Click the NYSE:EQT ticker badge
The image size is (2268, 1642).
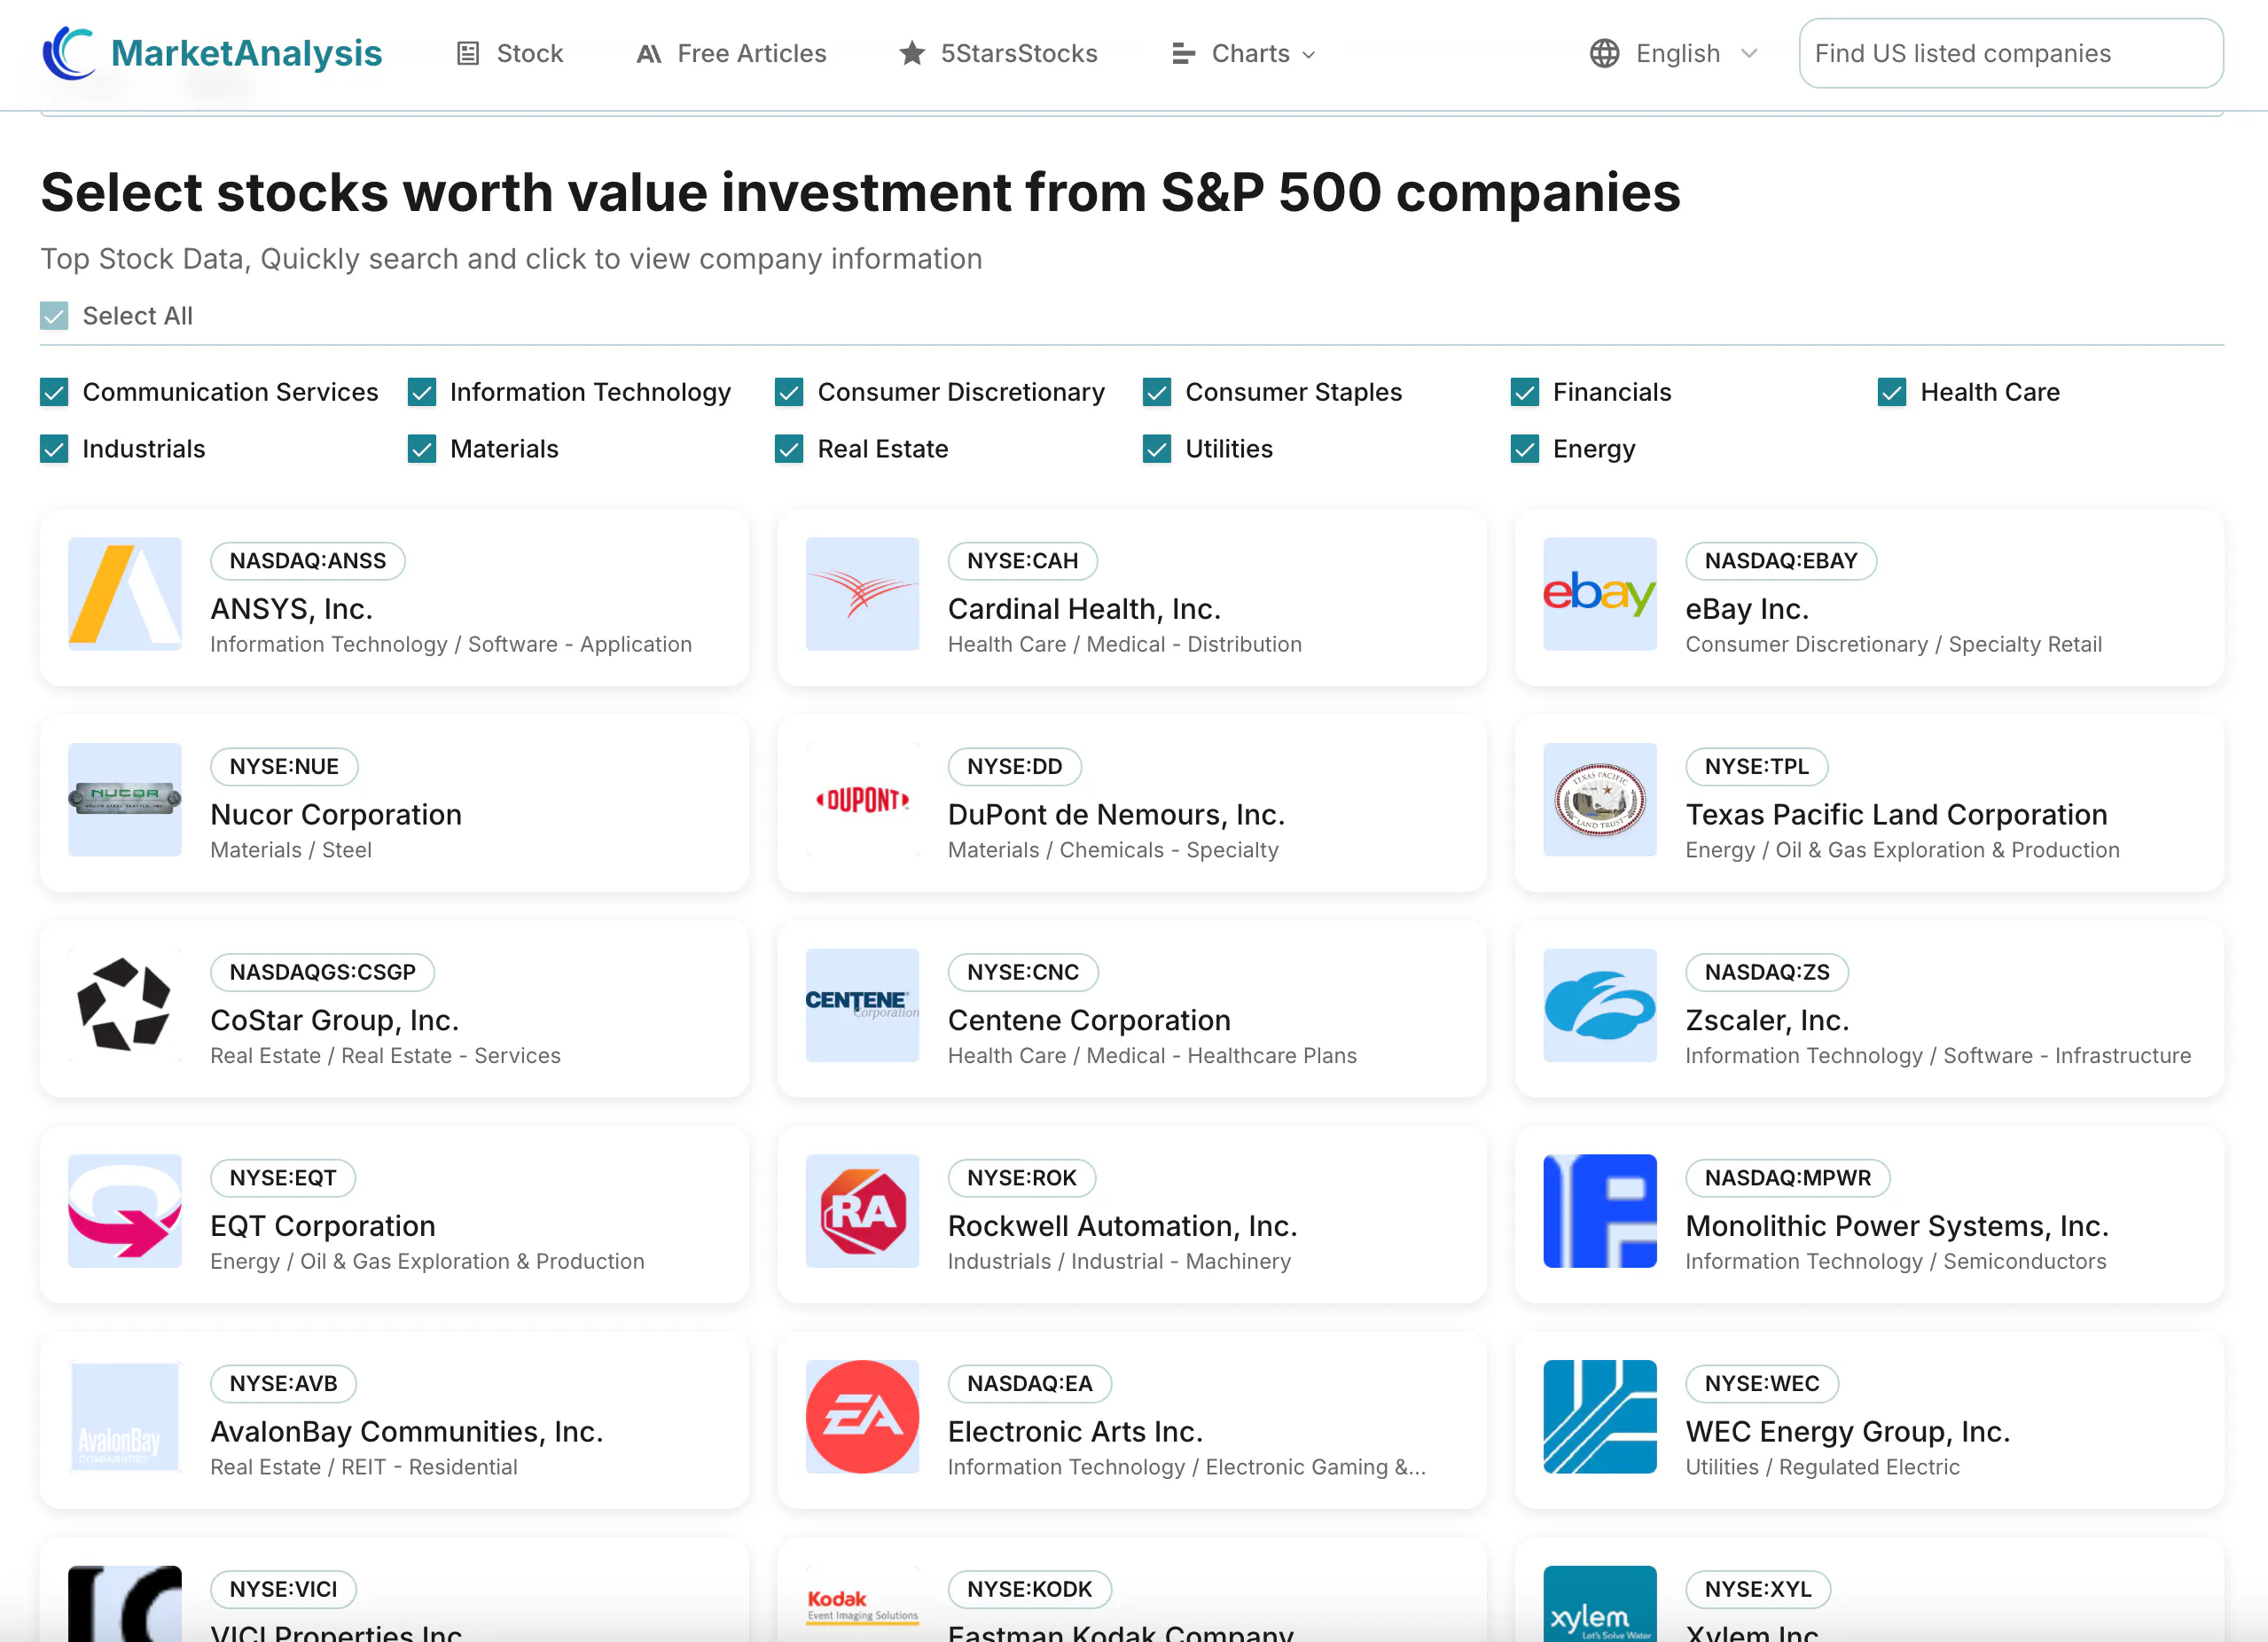click(283, 1178)
